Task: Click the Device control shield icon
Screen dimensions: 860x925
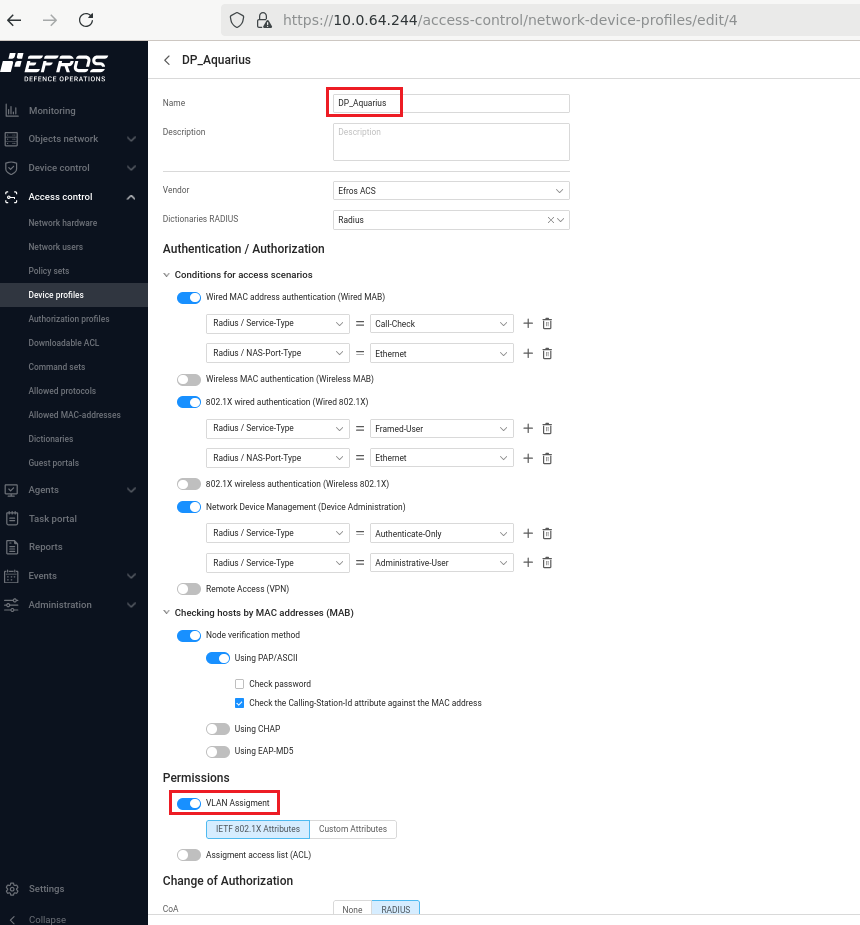Action: click(x=11, y=168)
